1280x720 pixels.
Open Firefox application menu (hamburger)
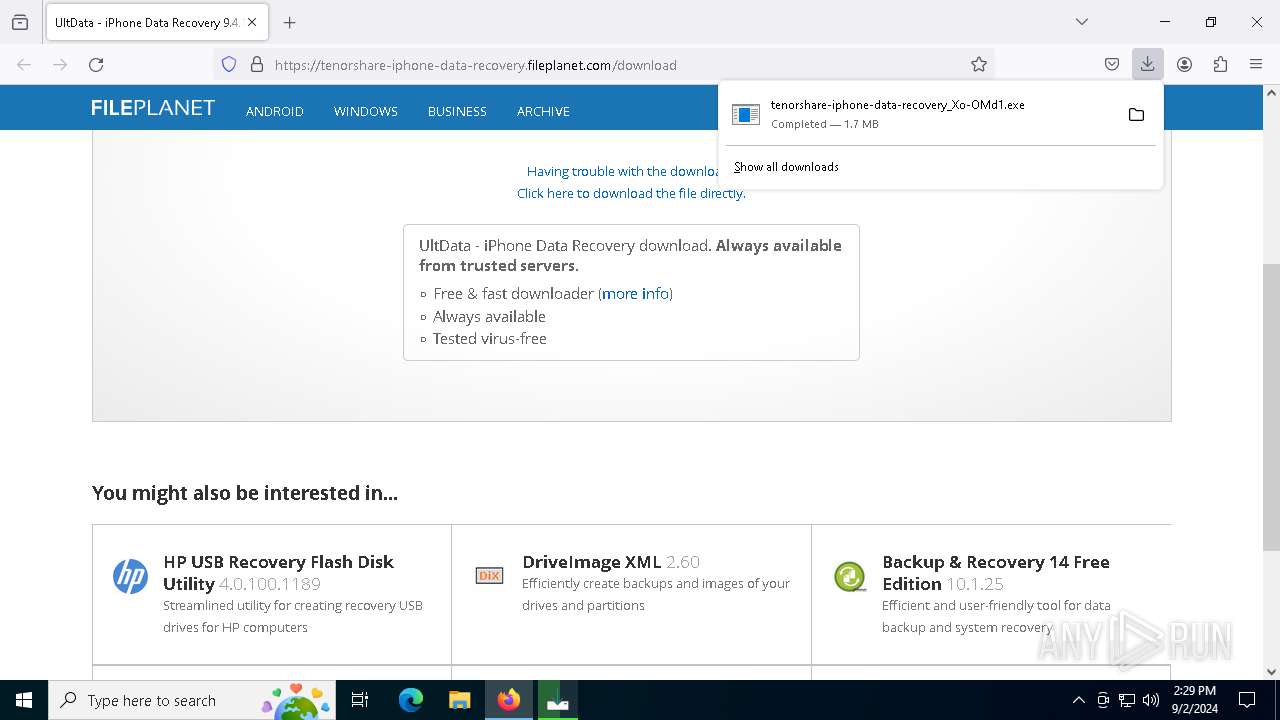point(1256,64)
